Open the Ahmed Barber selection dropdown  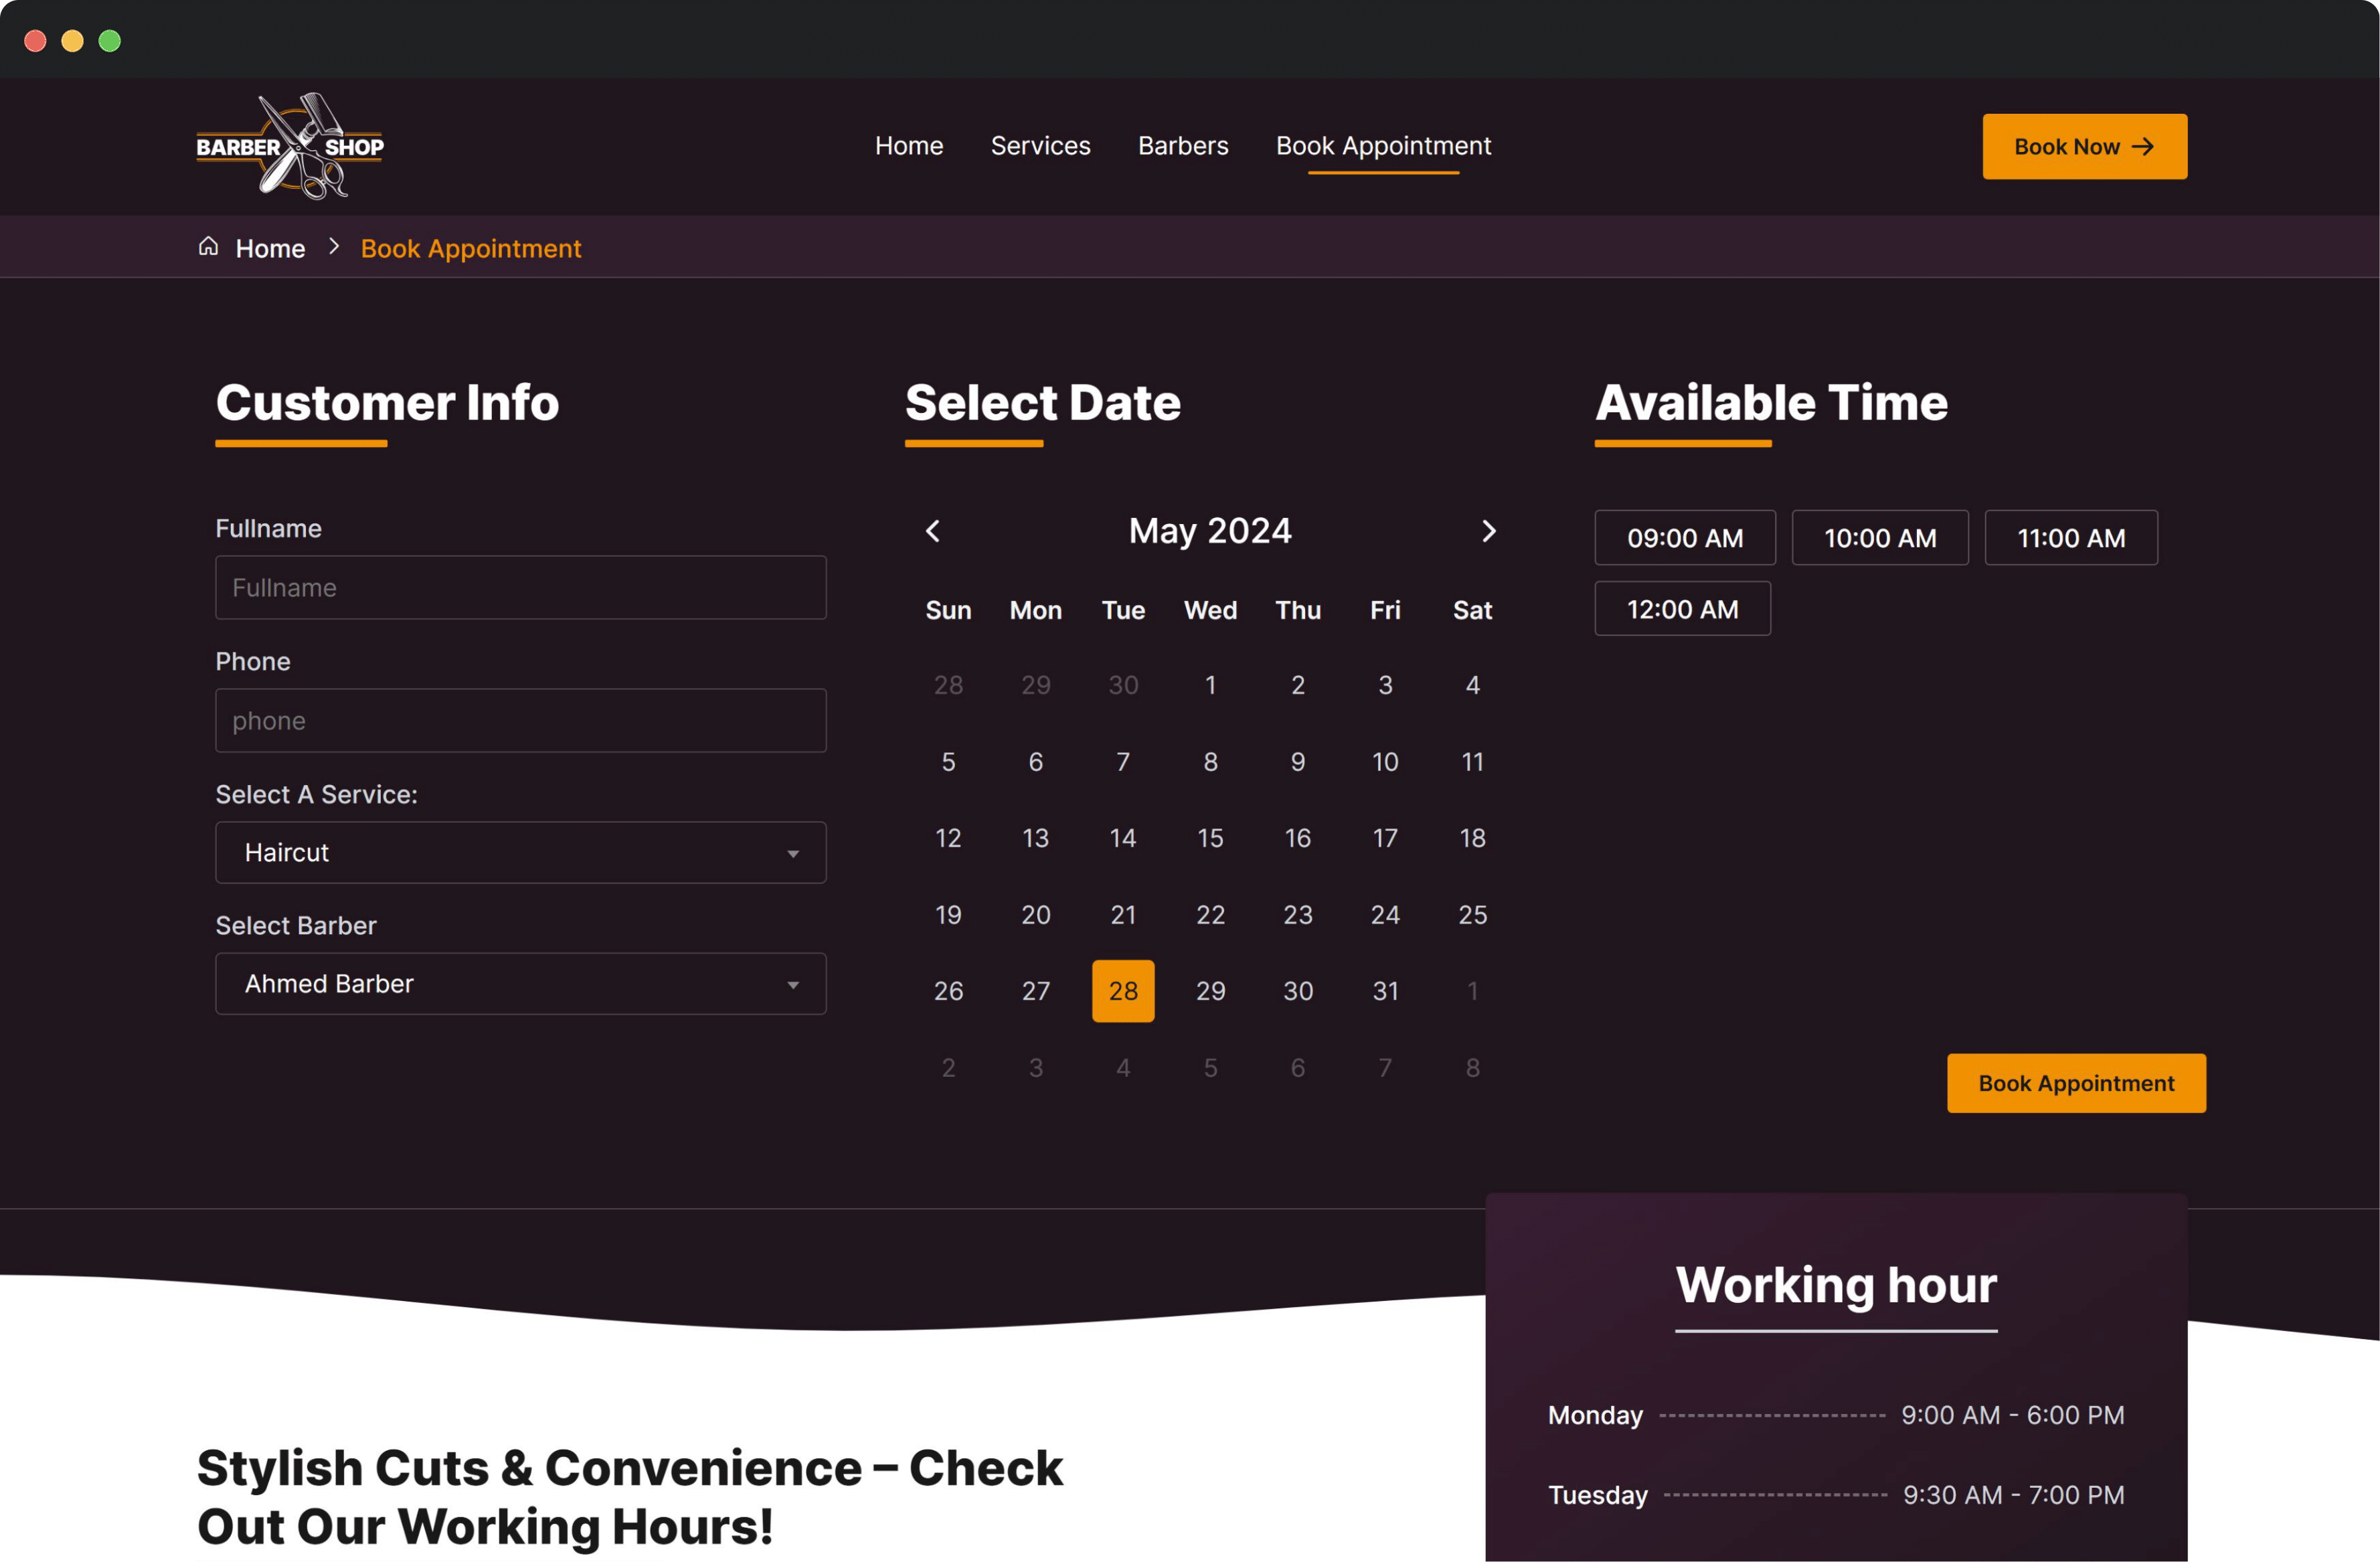[x=520, y=983]
